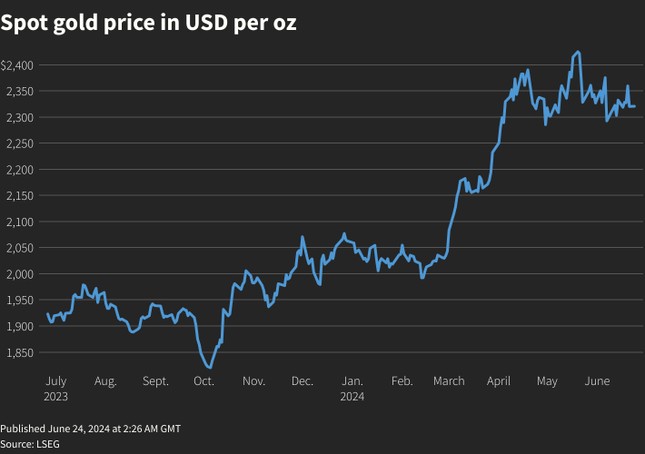Click the Source: LSEG text
The width and height of the screenshot is (645, 454).
point(30,445)
